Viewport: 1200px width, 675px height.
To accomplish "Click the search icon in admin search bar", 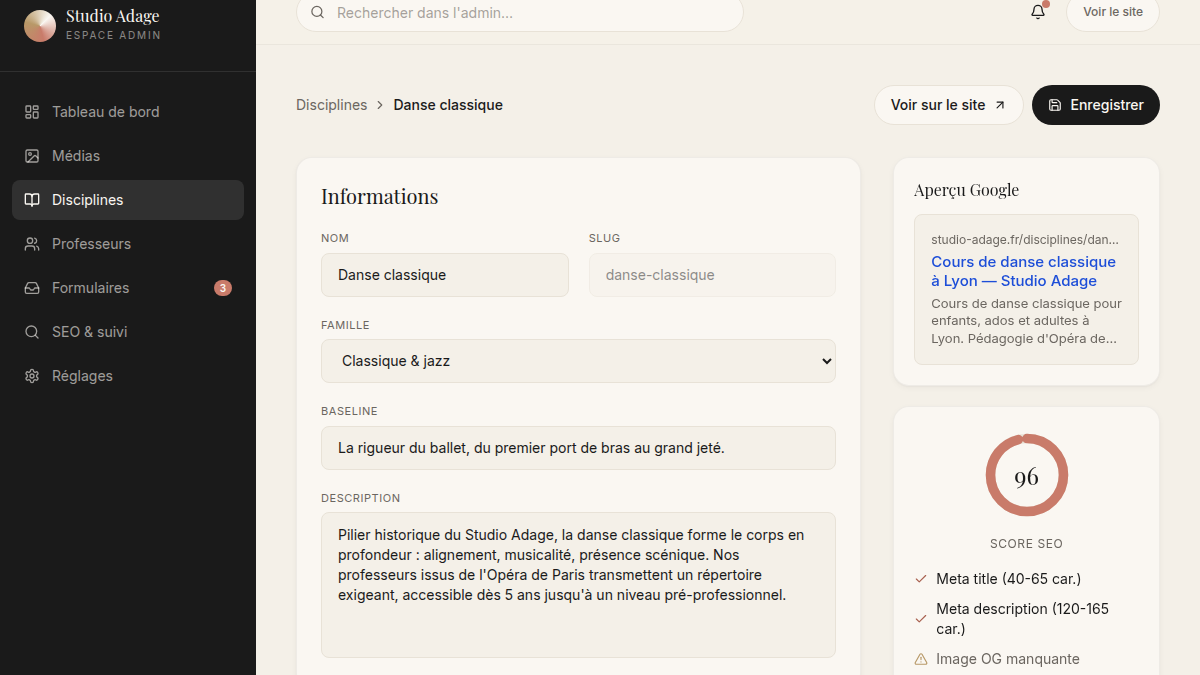I will pos(318,13).
